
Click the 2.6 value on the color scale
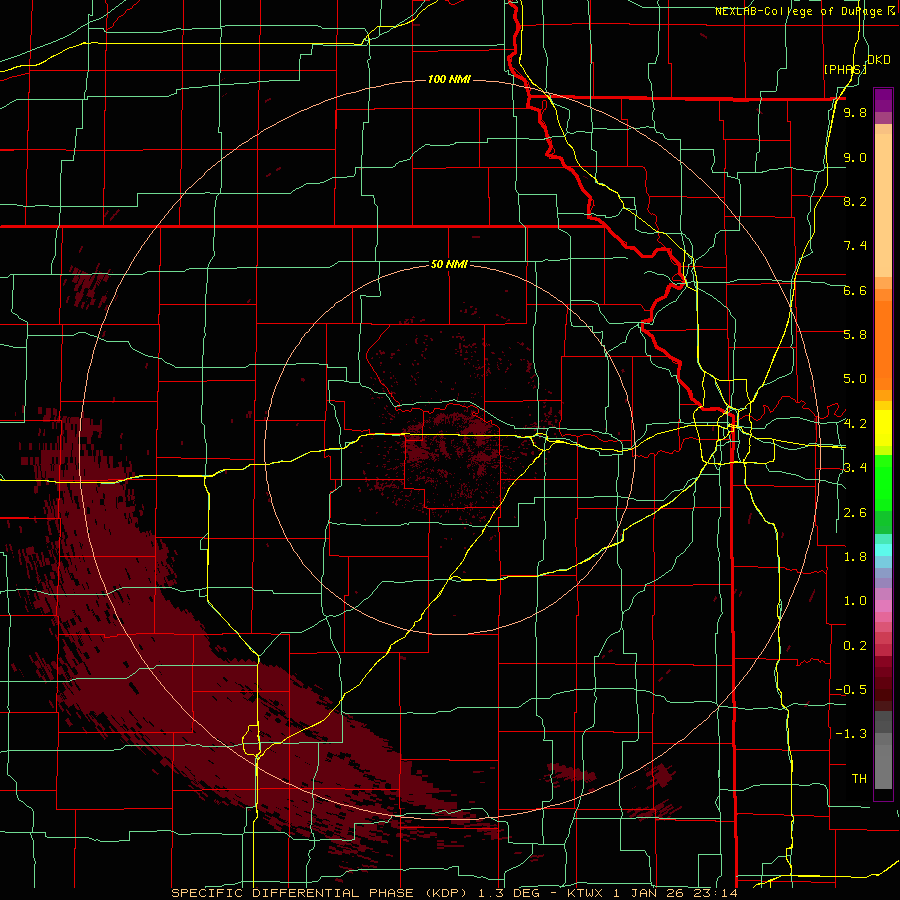(855, 513)
